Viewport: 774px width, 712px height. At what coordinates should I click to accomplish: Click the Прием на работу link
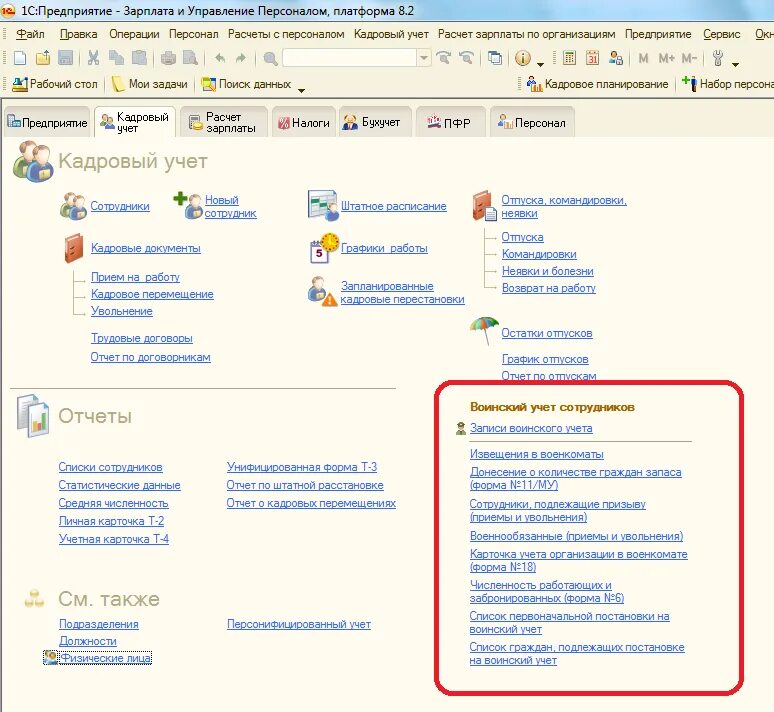135,277
